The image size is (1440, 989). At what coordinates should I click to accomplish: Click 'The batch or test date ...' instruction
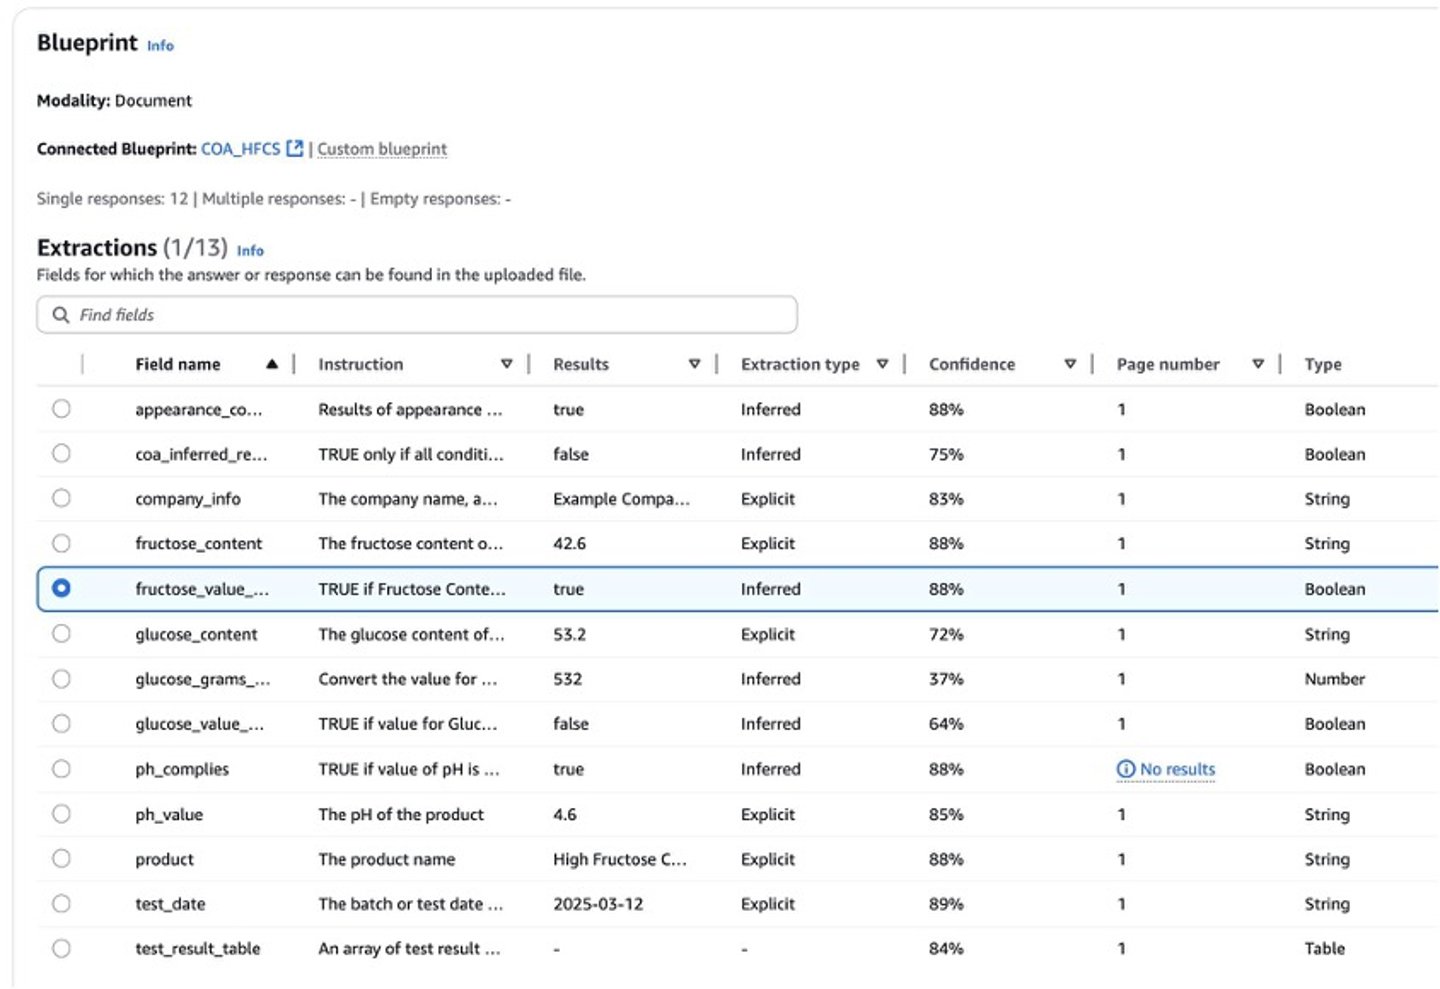pyautogui.click(x=410, y=904)
